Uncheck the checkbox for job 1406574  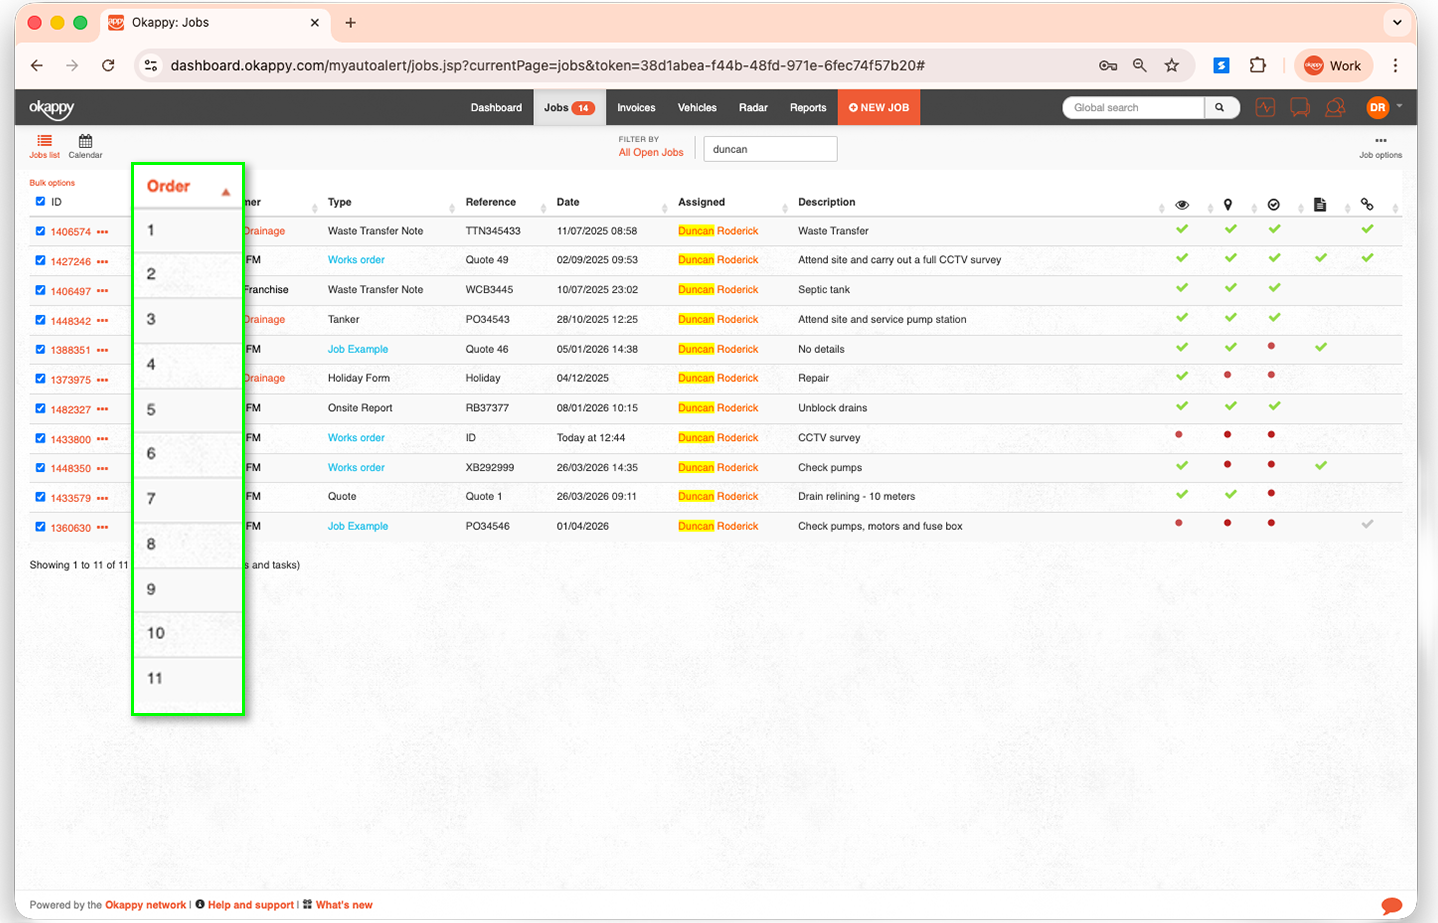pos(40,231)
